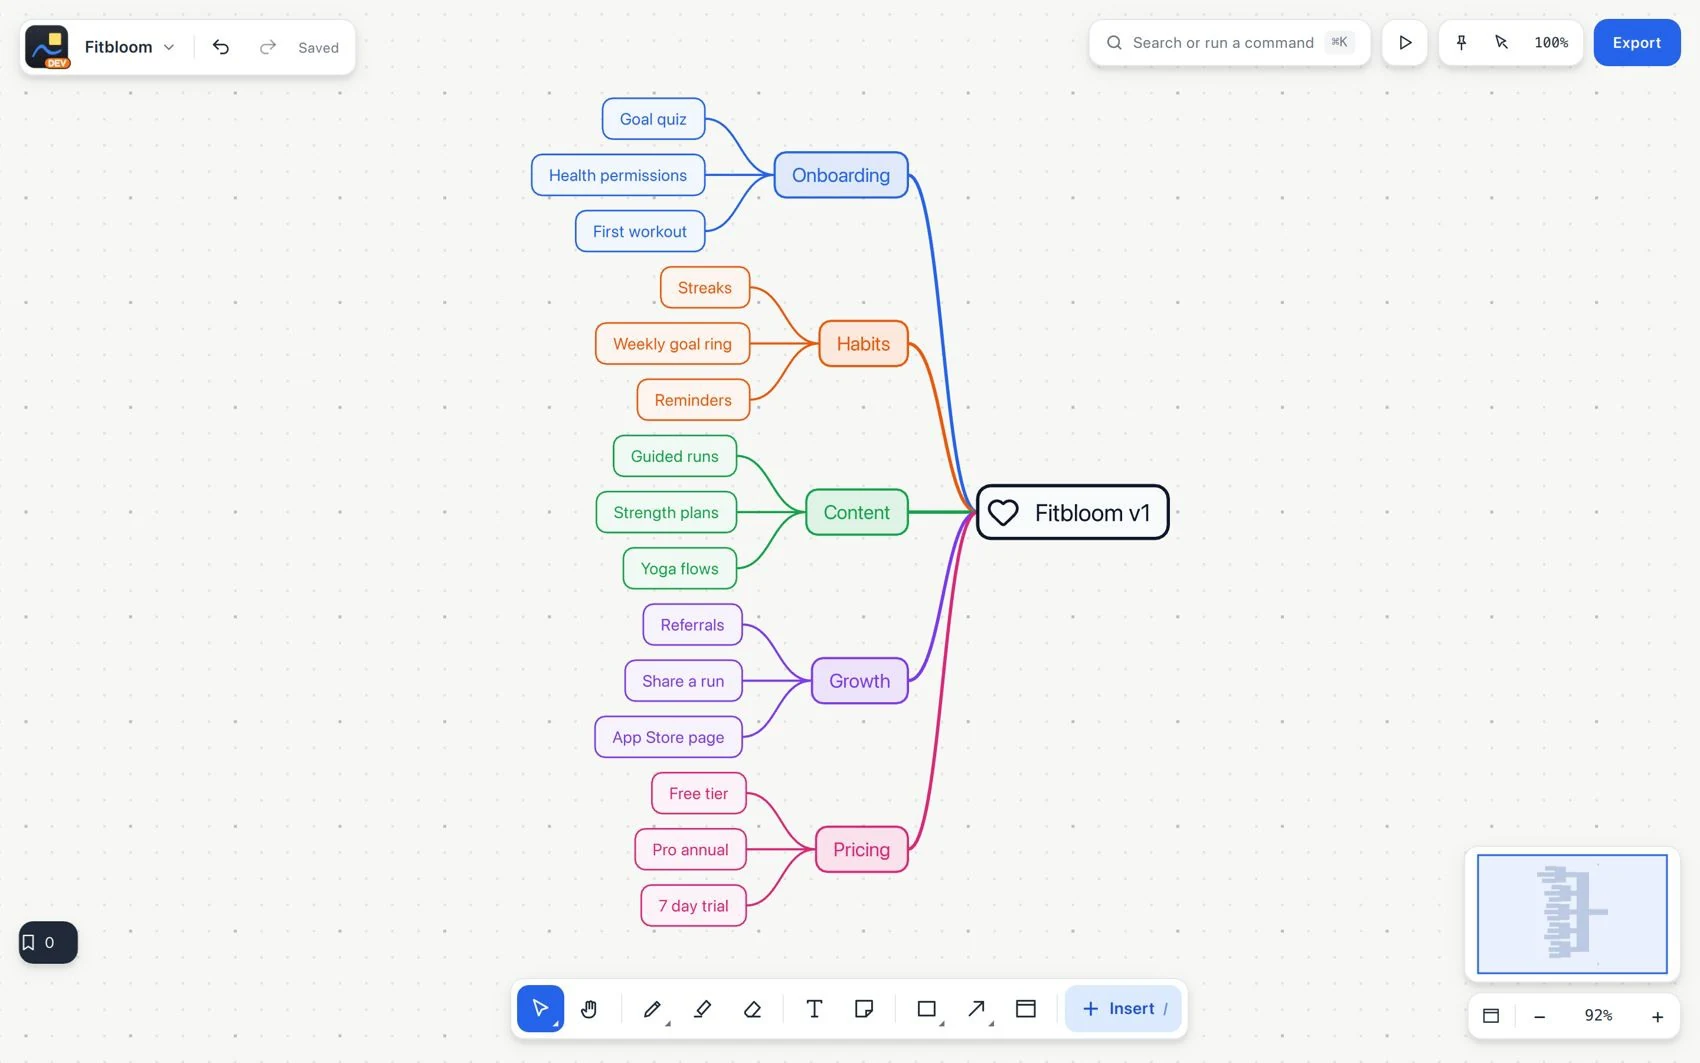Pick the sticky note tool
Image resolution: width=1700 pixels, height=1063 pixels.
click(x=864, y=1008)
